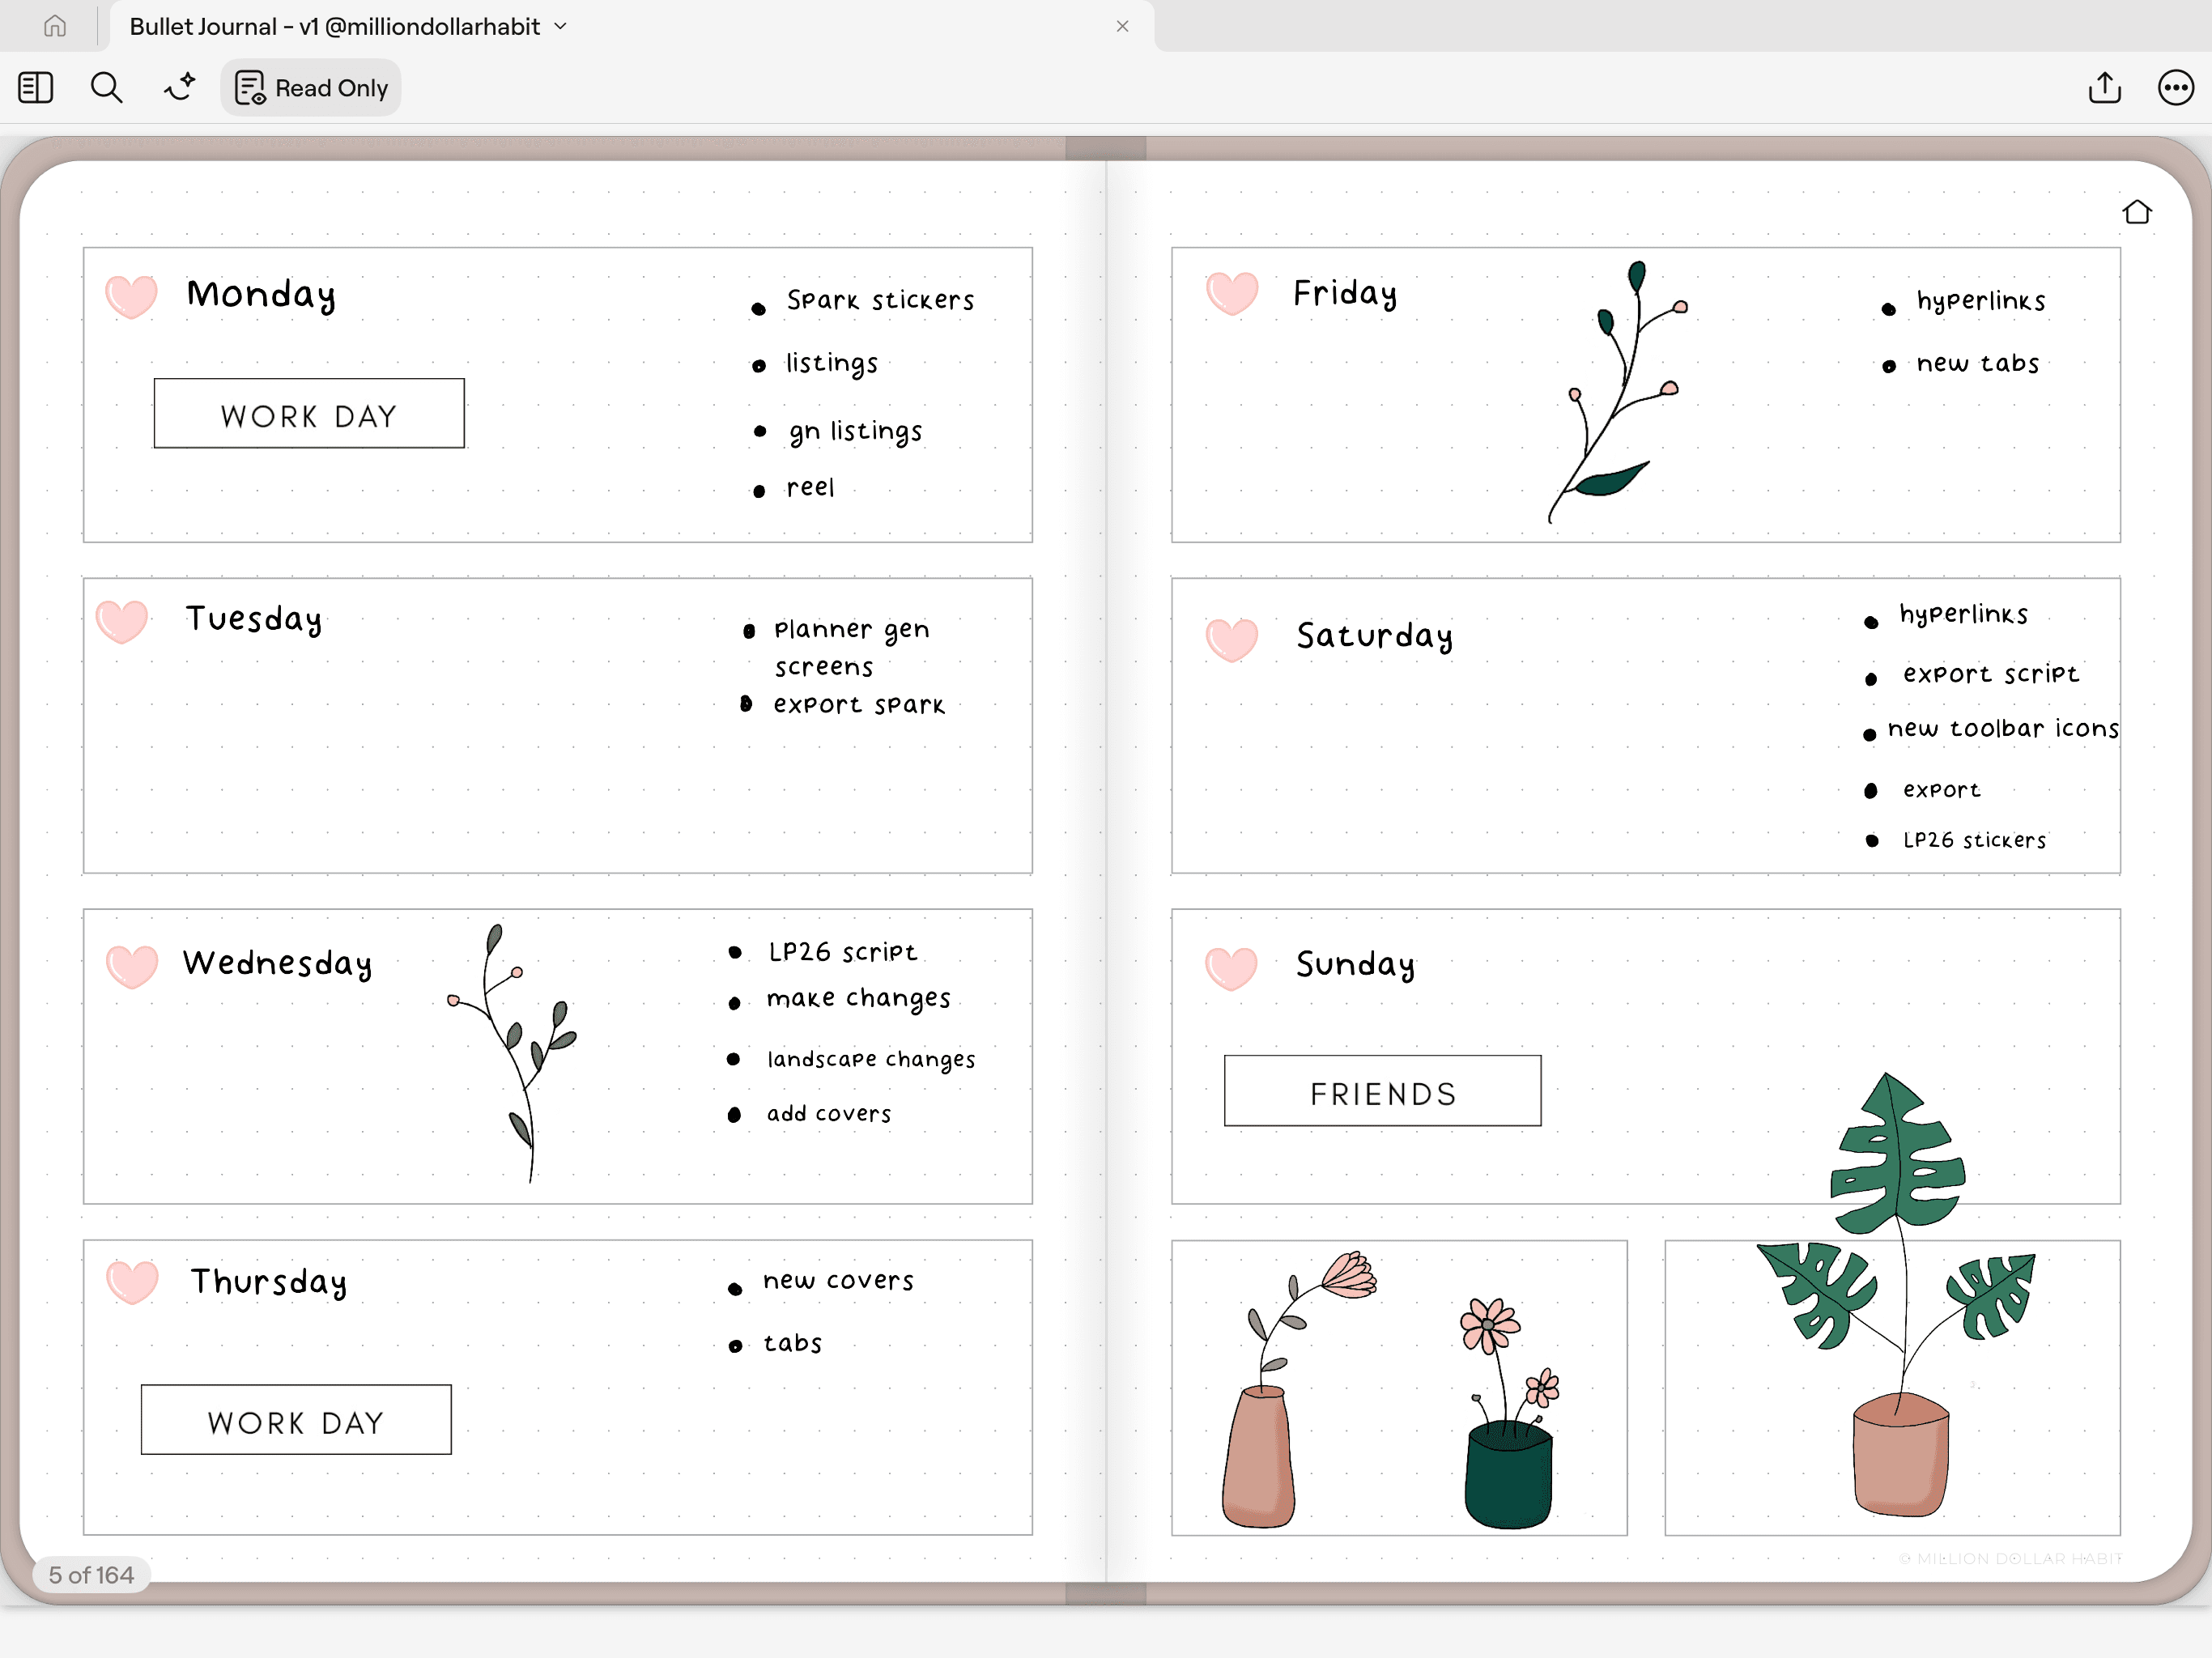Go to the app home icon
2212x1658 pixels.
(55, 26)
